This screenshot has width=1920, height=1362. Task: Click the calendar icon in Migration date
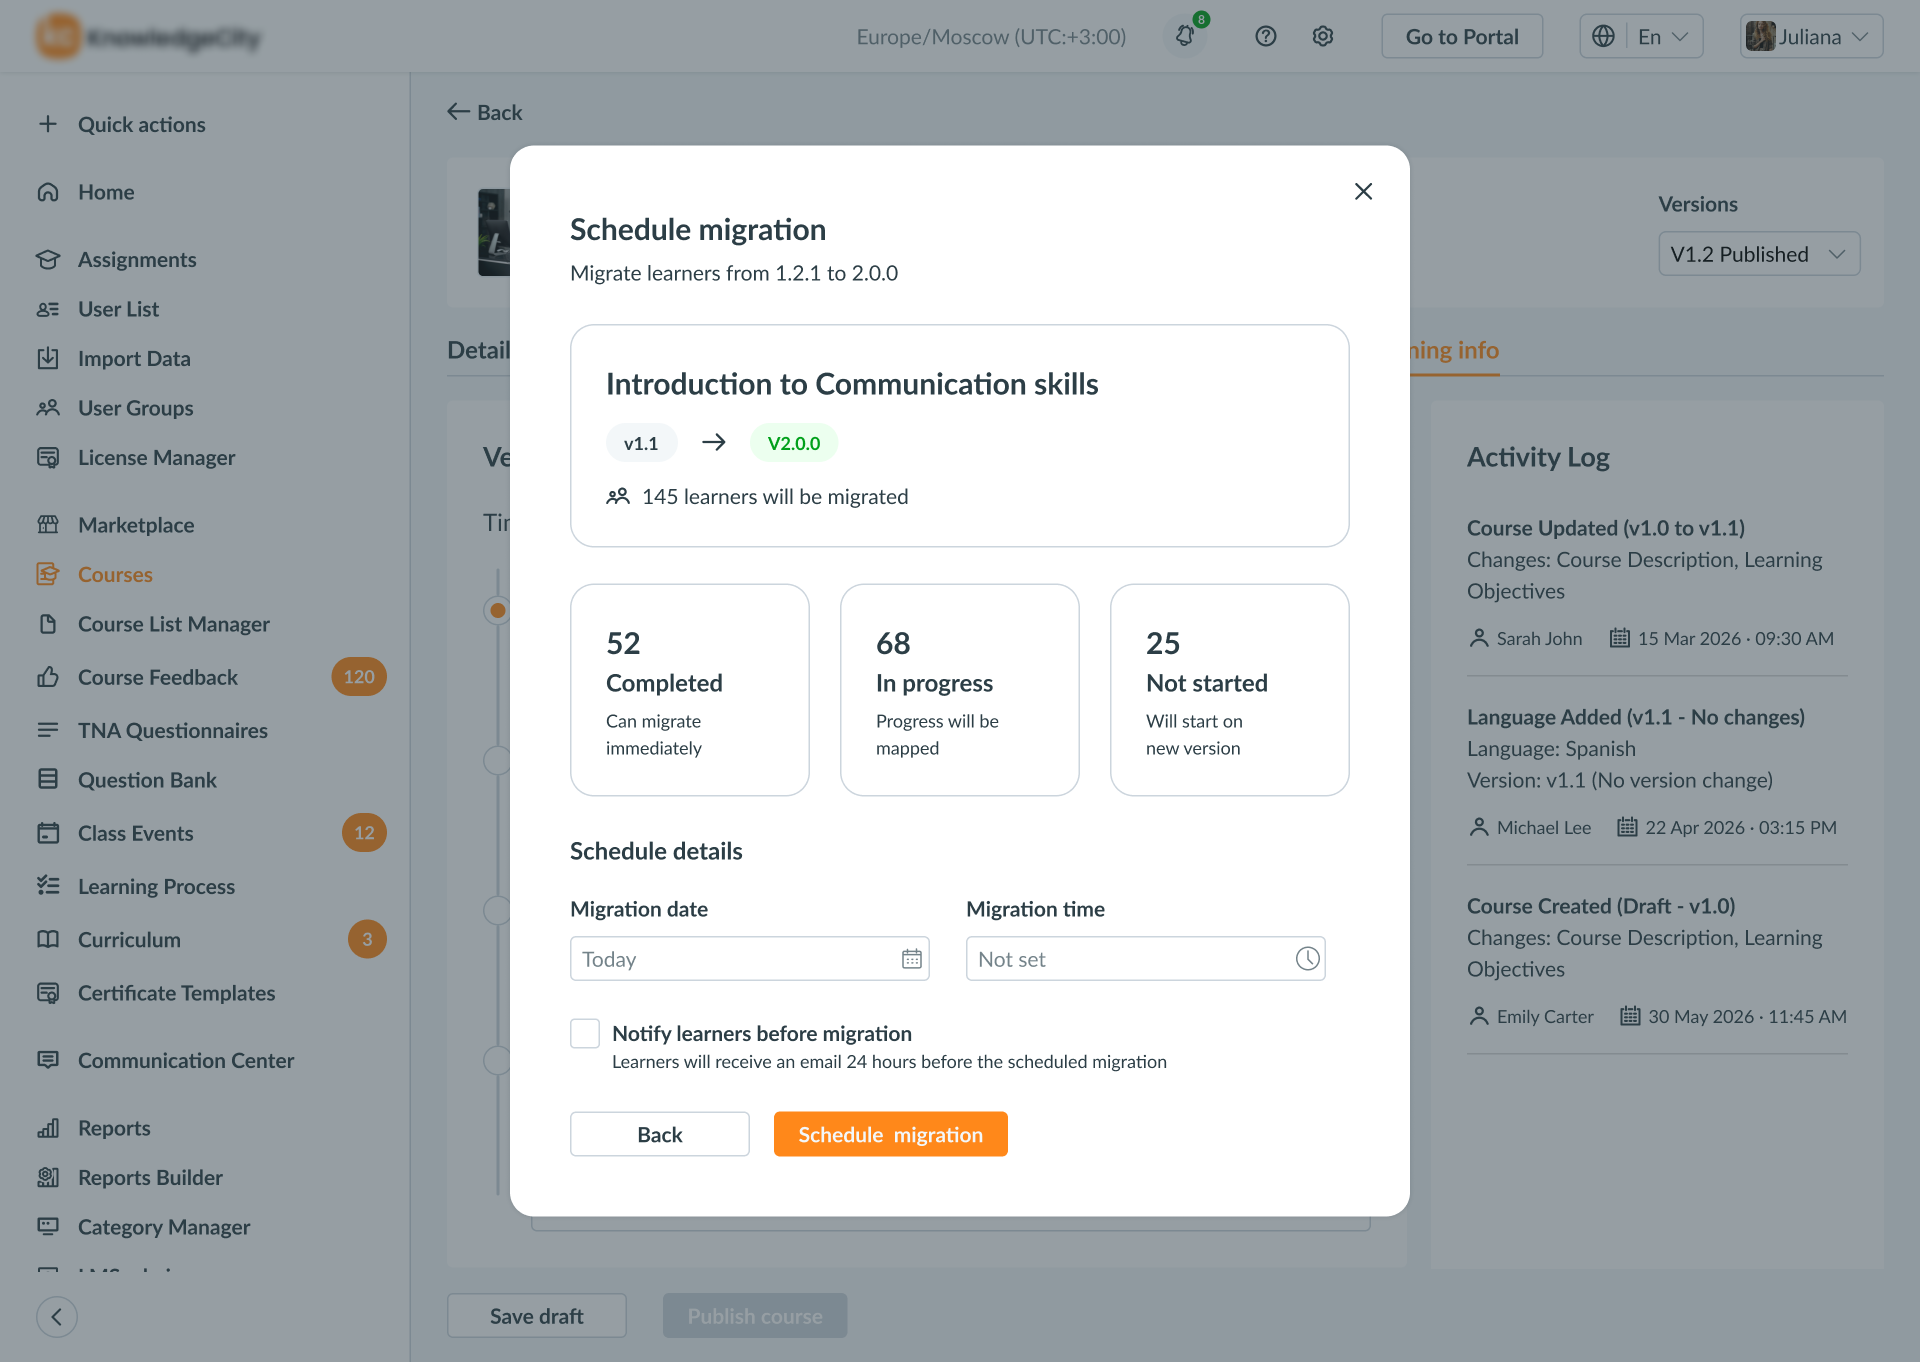(912, 959)
